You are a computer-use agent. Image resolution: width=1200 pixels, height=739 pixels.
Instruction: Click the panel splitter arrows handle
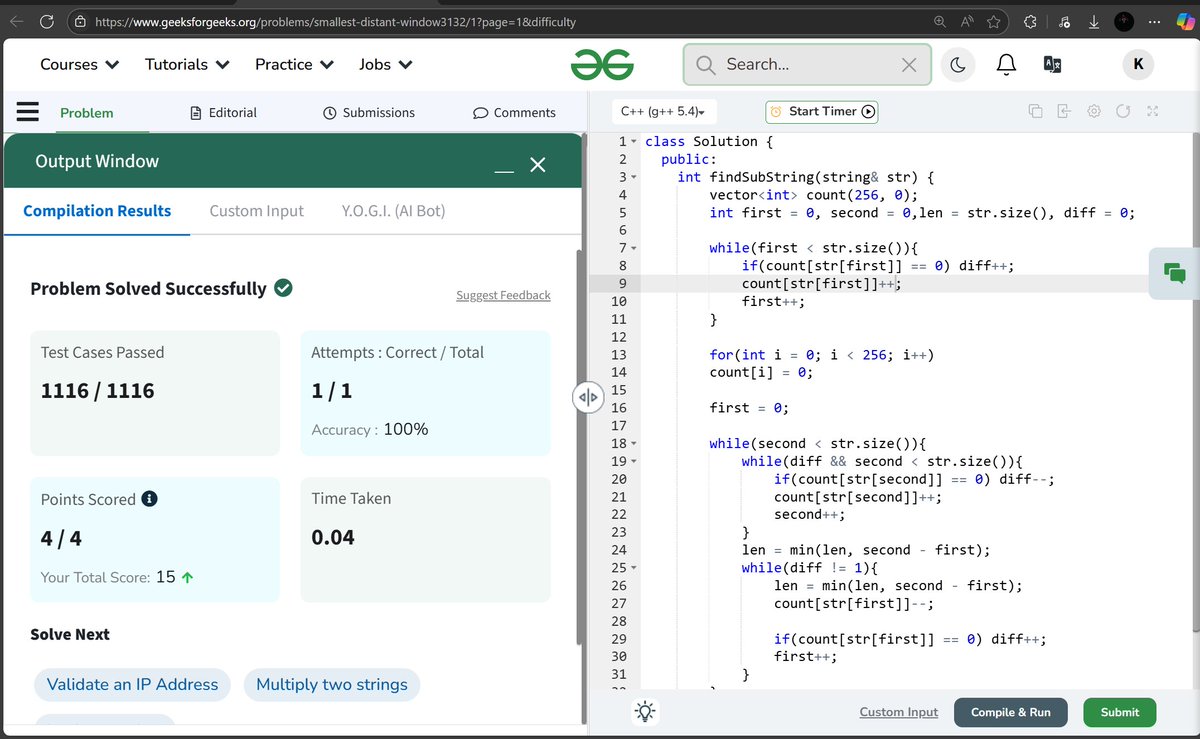(x=587, y=398)
